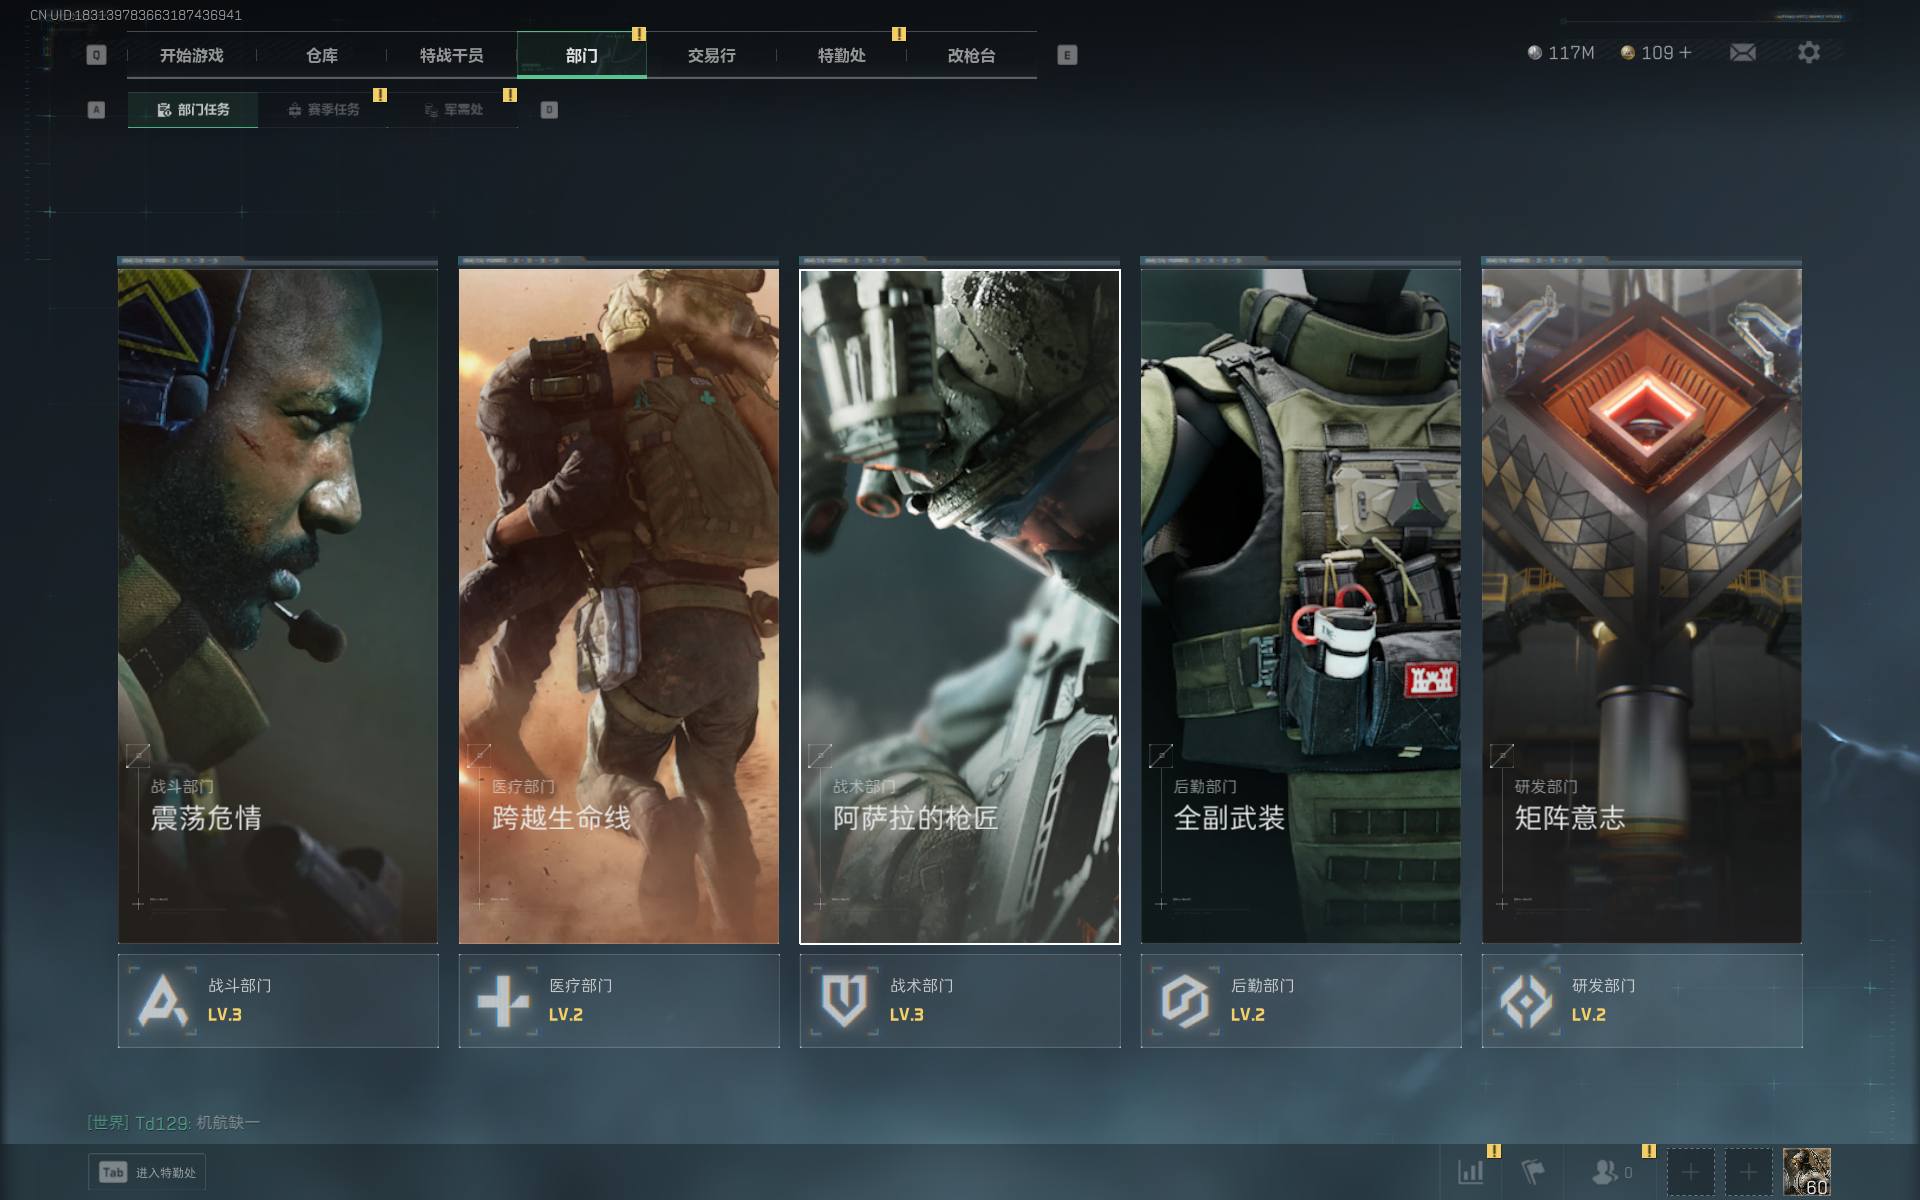
Task: Open the 矩阵意志 research card
Action: pos(1641,606)
